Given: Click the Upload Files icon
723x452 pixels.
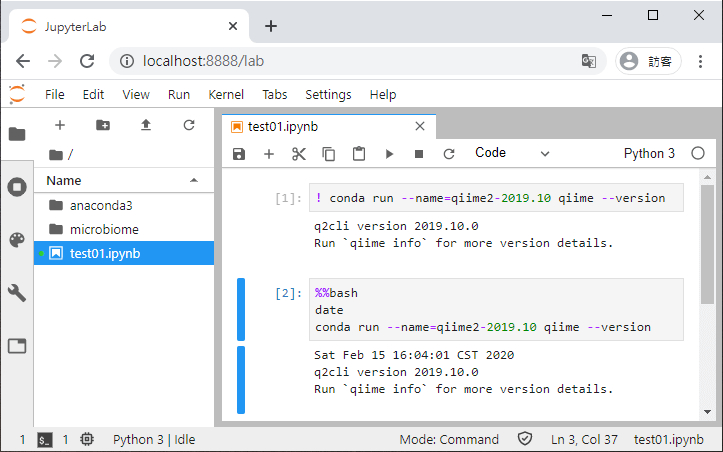Looking at the screenshot, I should click(x=146, y=125).
